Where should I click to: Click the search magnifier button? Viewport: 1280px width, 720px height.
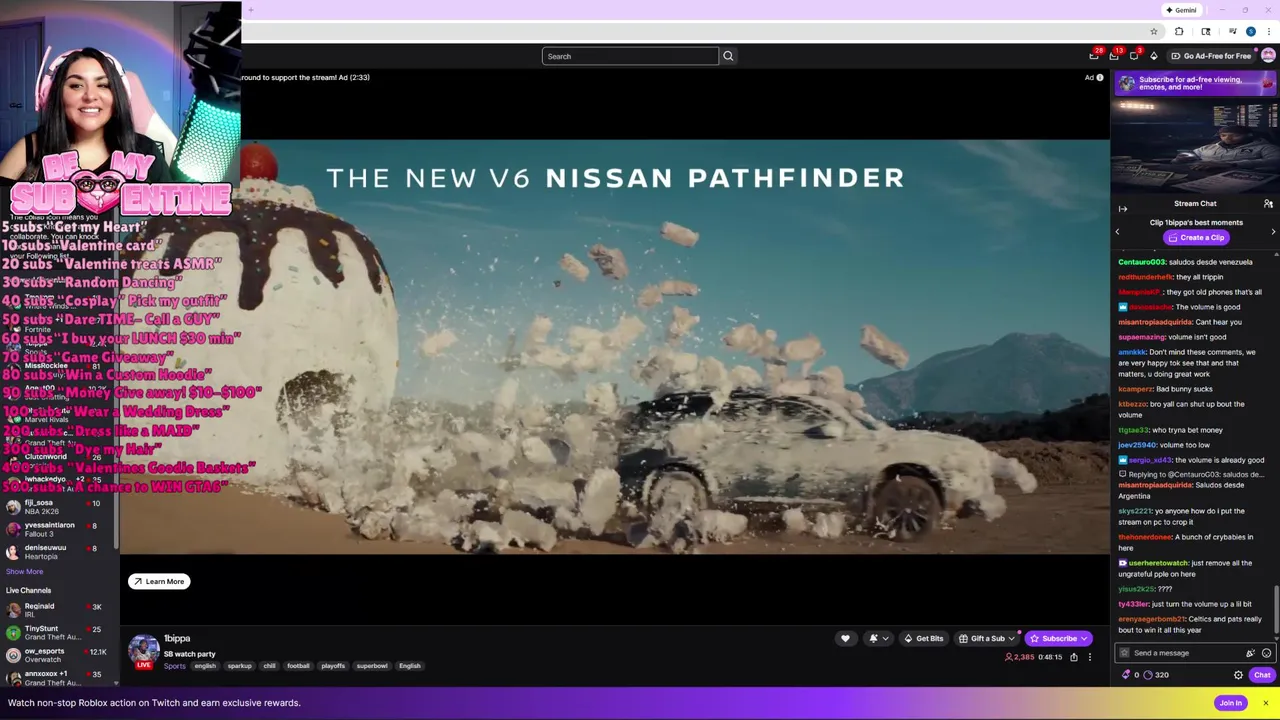[728, 56]
